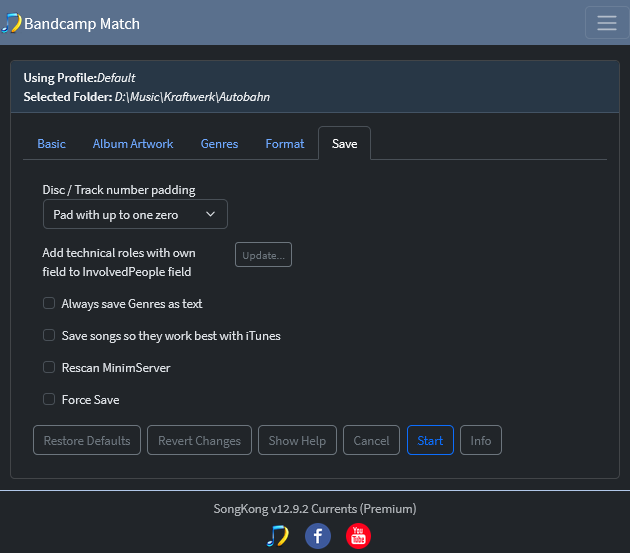Viewport: 630px width, 553px height.
Task: Start the Bandcamp Match task
Action: coord(430,440)
